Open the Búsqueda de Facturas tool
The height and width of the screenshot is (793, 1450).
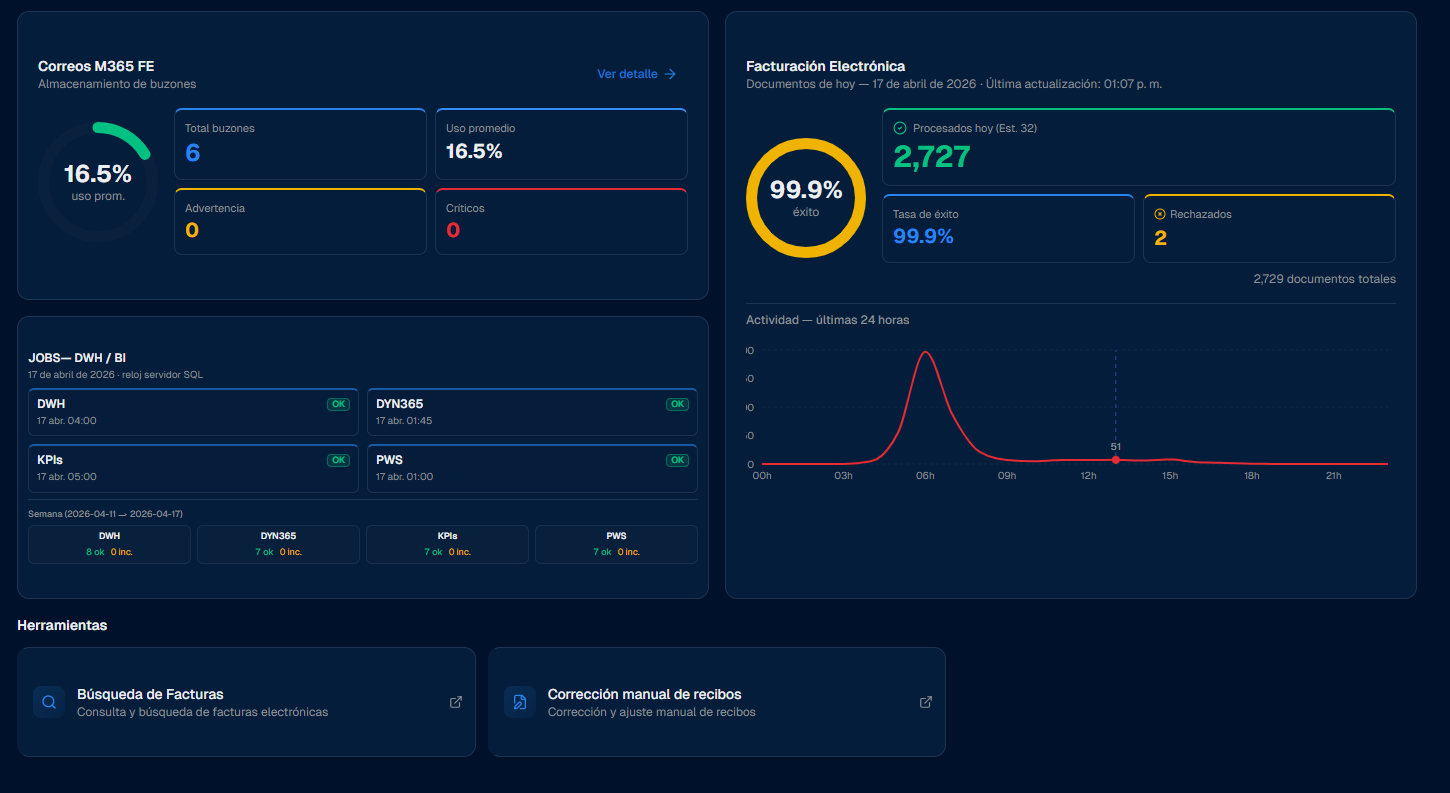pos(246,702)
